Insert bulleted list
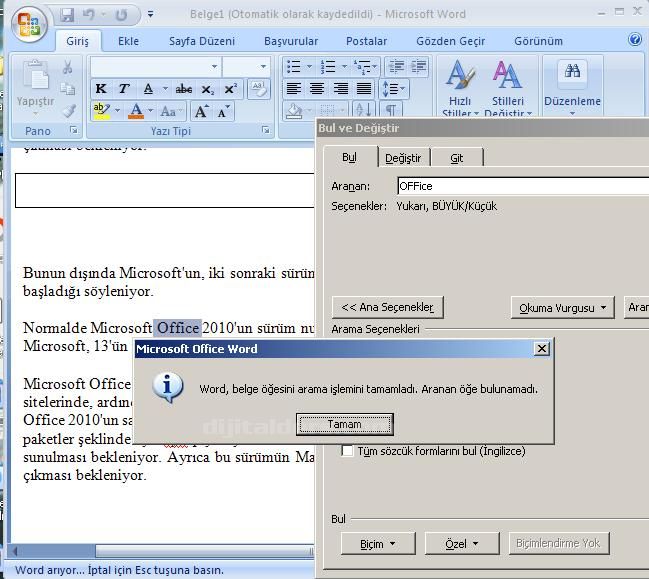The image size is (649, 579). pyautogui.click(x=293, y=67)
